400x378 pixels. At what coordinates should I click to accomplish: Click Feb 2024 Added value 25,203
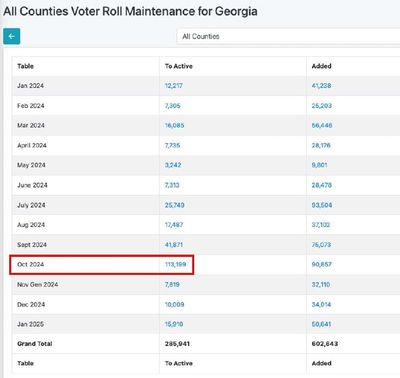(x=322, y=106)
